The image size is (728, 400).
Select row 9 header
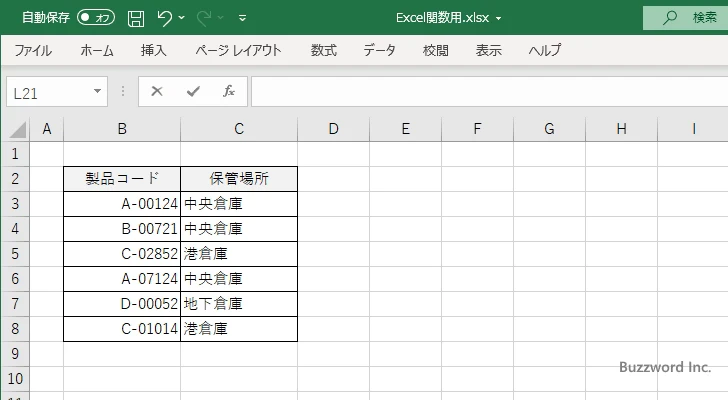click(x=15, y=354)
